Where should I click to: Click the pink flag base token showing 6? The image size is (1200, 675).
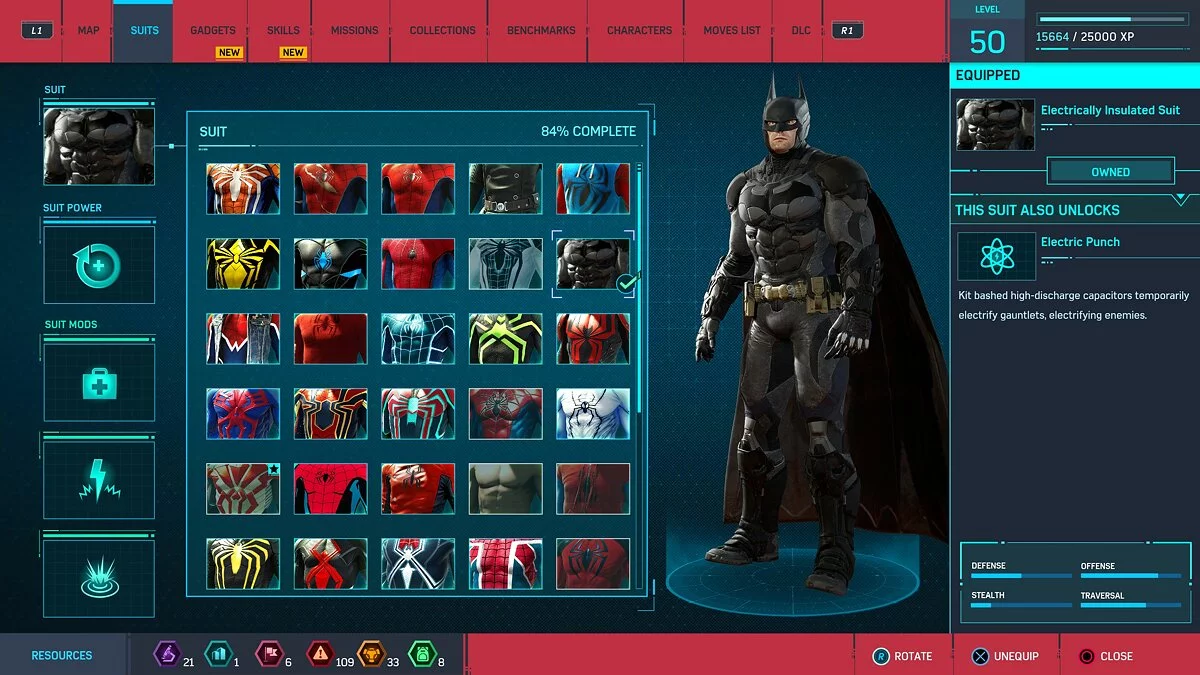point(268,654)
